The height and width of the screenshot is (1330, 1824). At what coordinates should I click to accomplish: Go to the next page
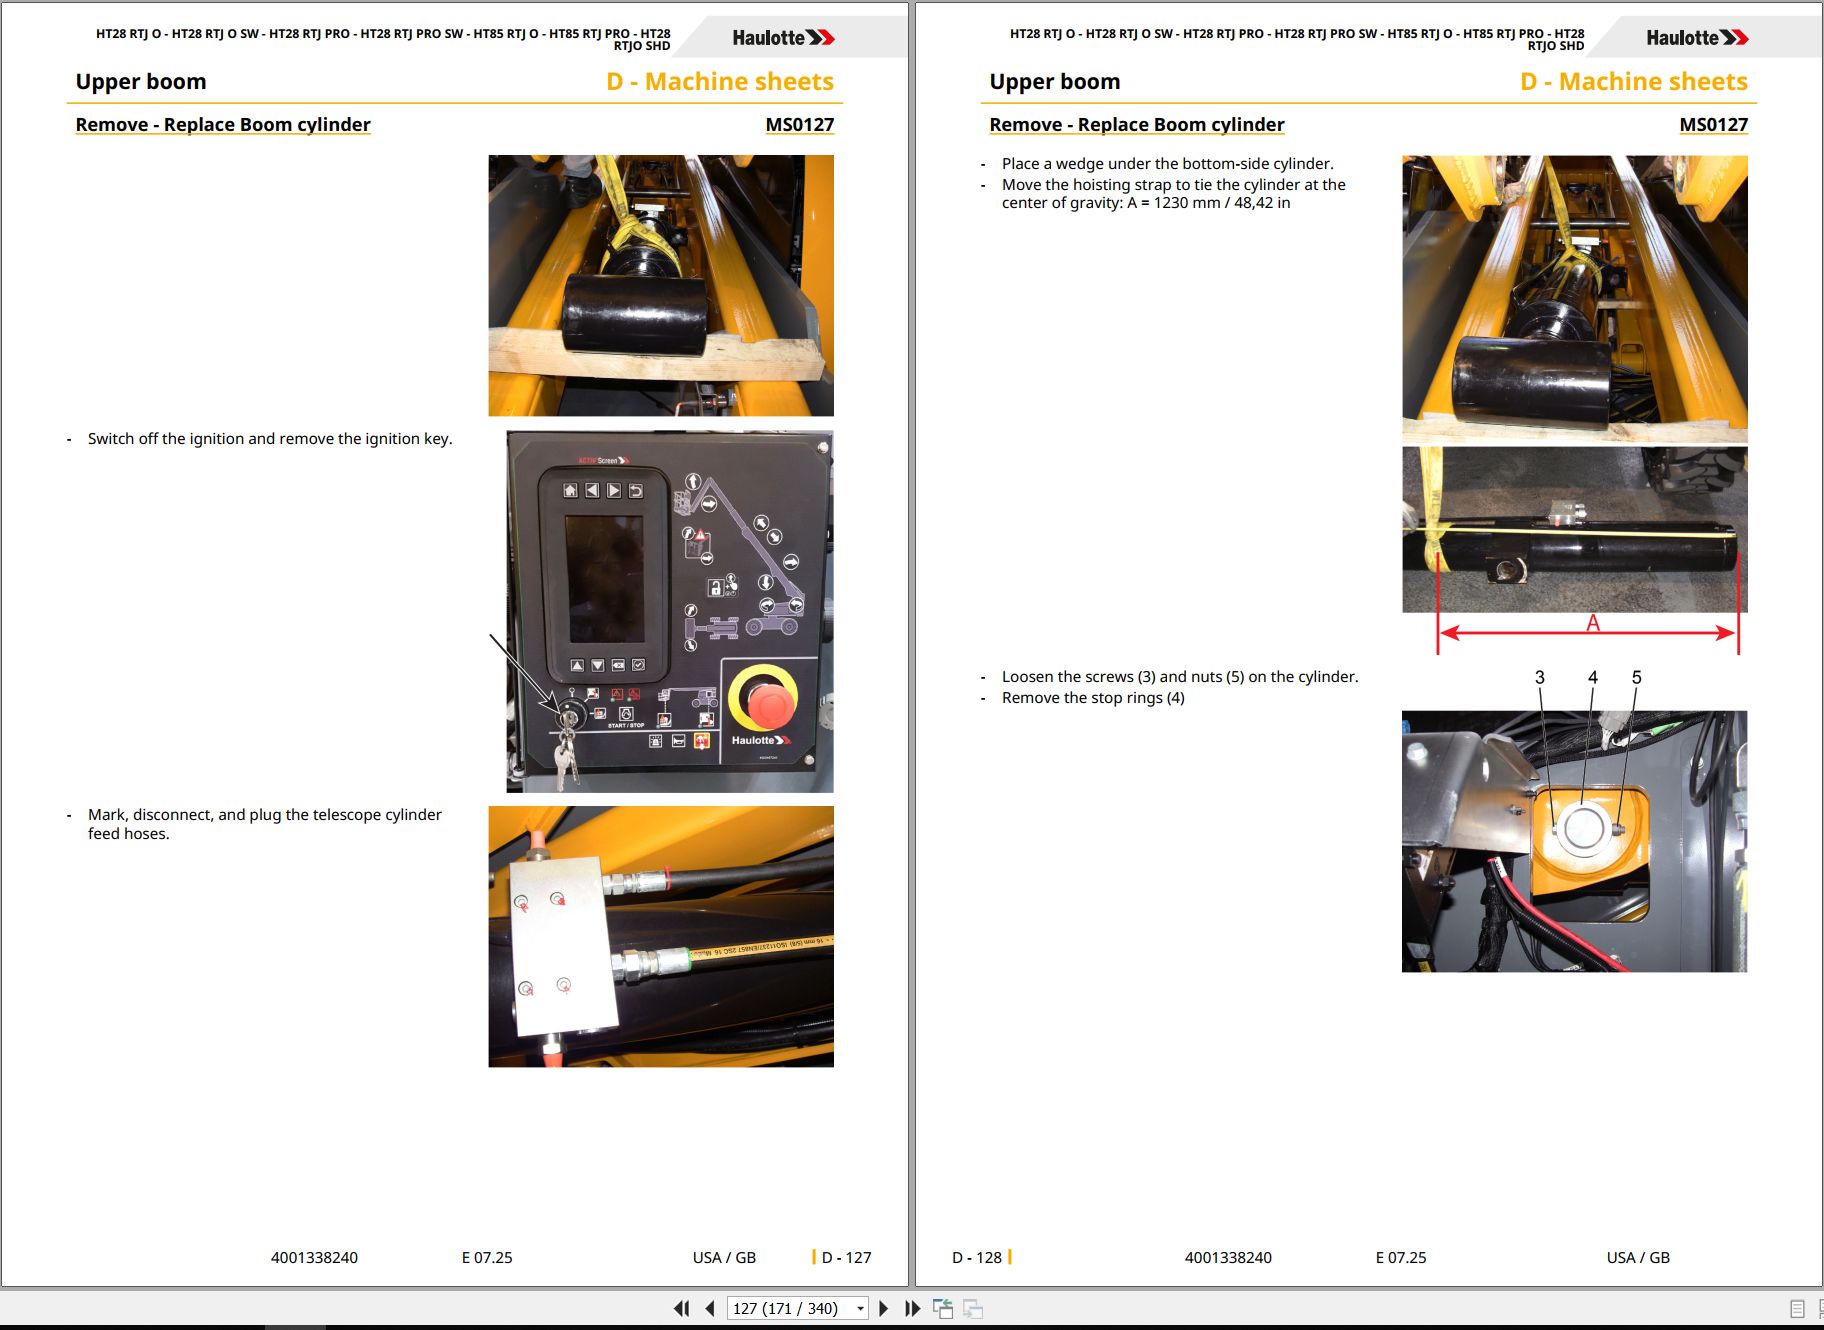(883, 1308)
